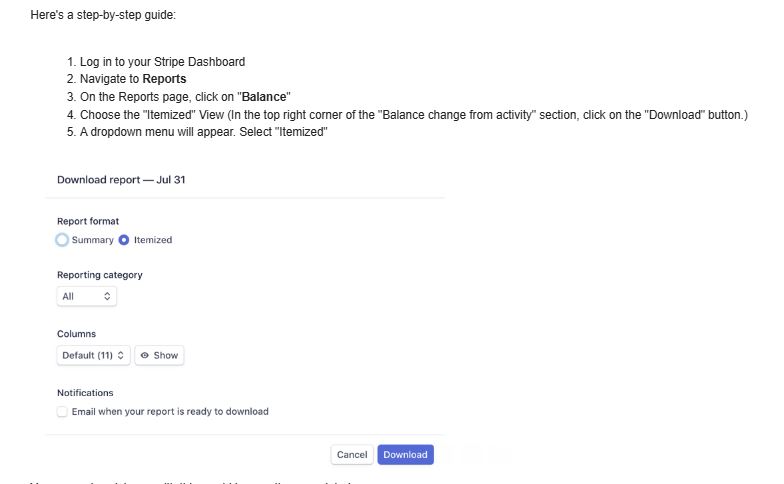This screenshot has width=784, height=484.
Task: Click the Columns section label
Action: (76, 334)
